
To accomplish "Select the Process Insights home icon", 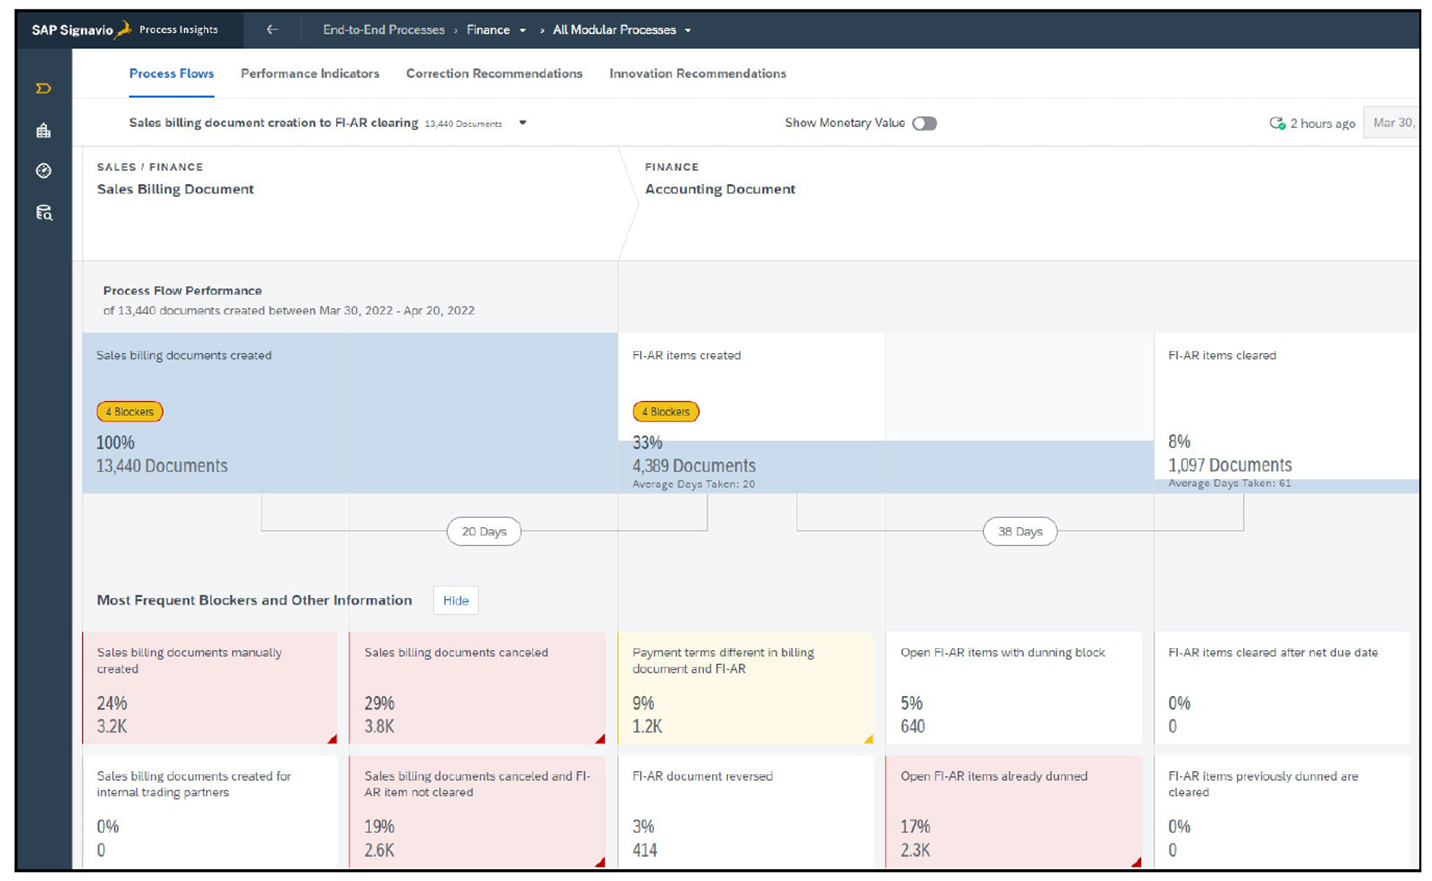I will [x=42, y=88].
